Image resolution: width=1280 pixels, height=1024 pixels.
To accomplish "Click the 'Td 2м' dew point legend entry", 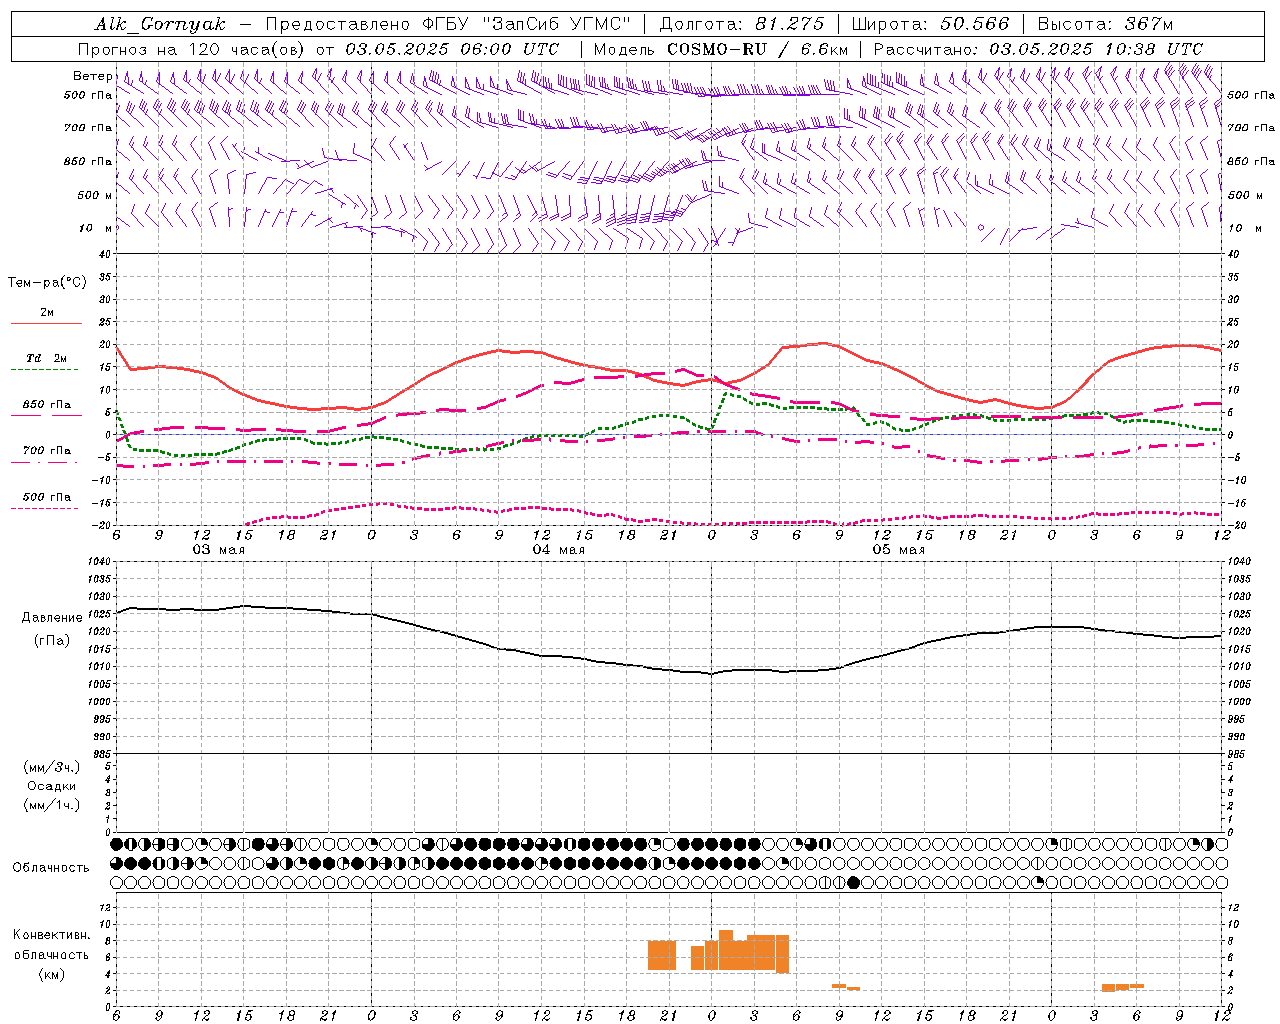I will point(46,358).
